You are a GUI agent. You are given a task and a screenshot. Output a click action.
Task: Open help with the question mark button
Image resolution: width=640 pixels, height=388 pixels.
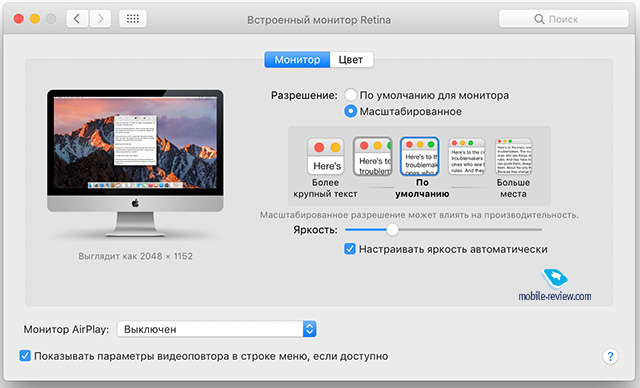610,357
